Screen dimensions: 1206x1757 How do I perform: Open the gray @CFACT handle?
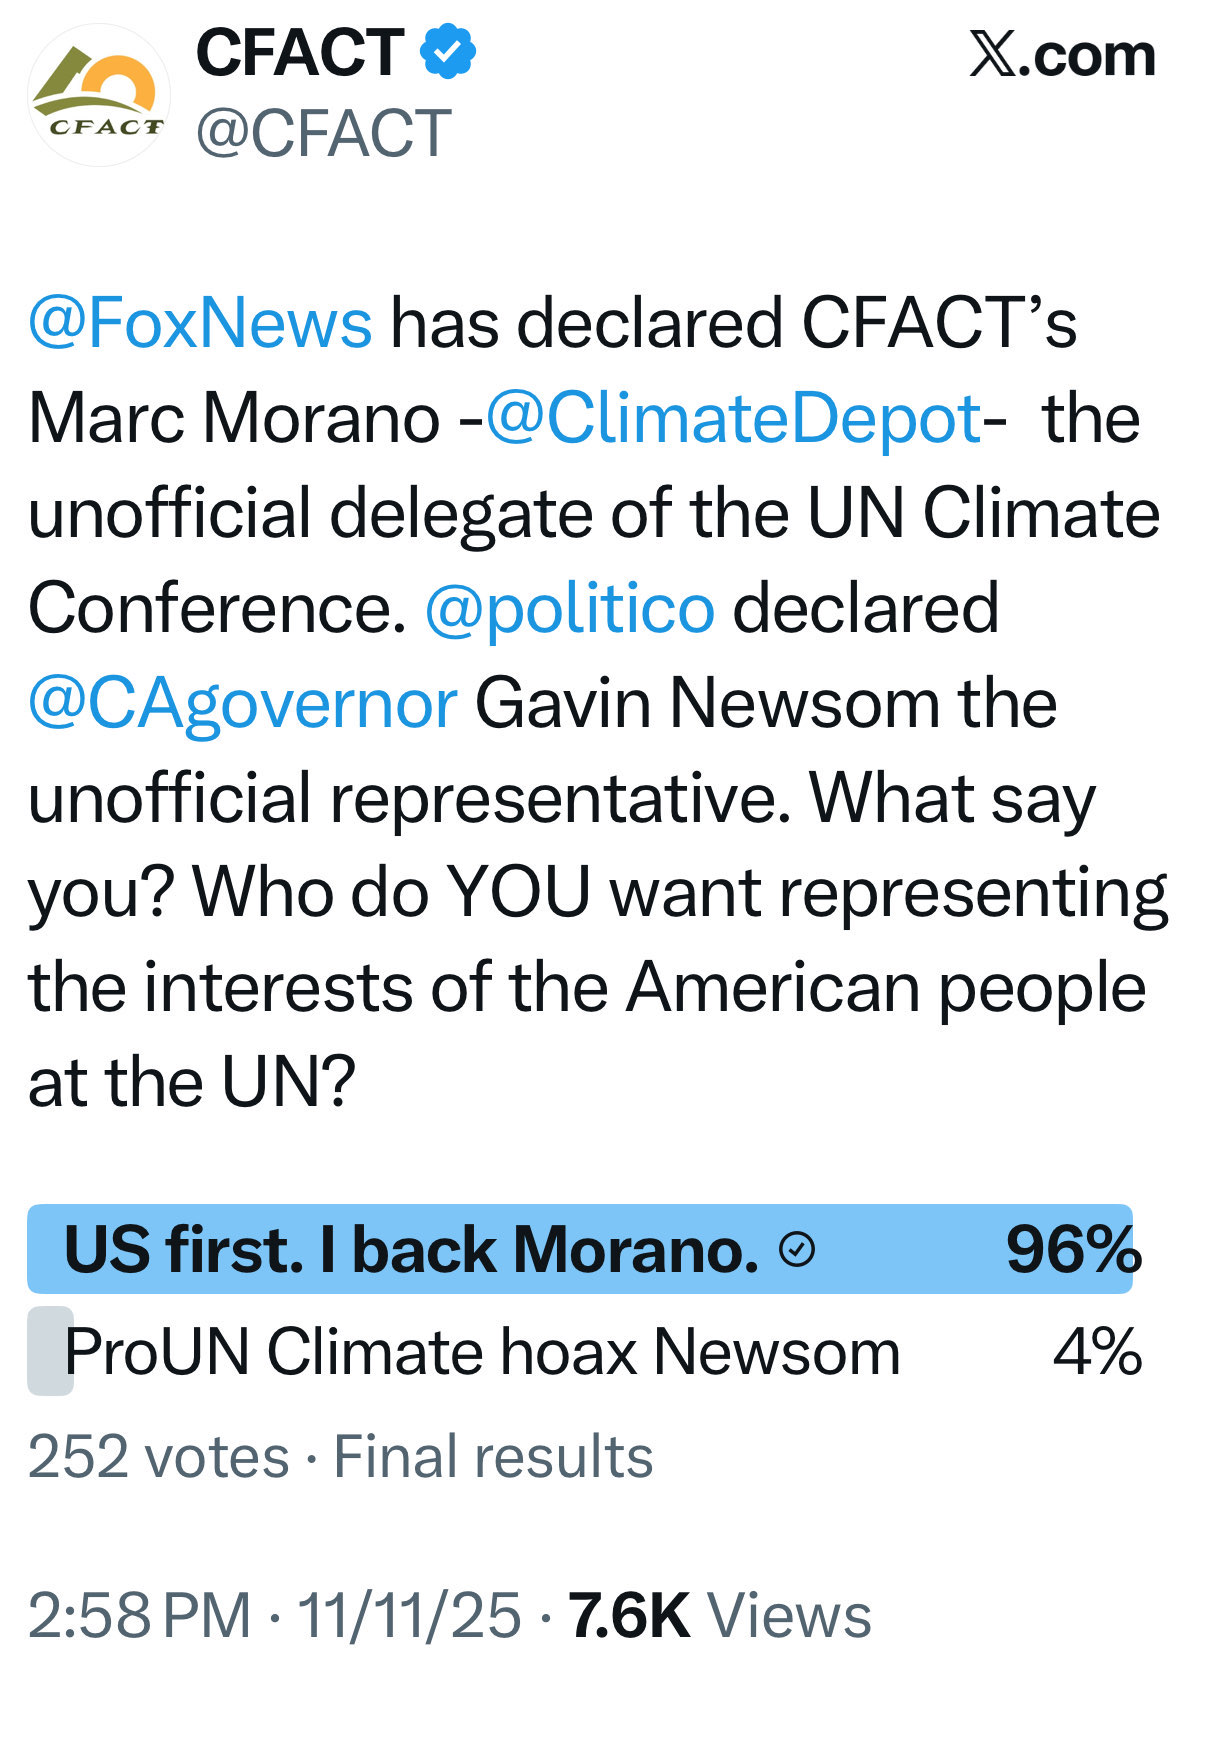324,133
